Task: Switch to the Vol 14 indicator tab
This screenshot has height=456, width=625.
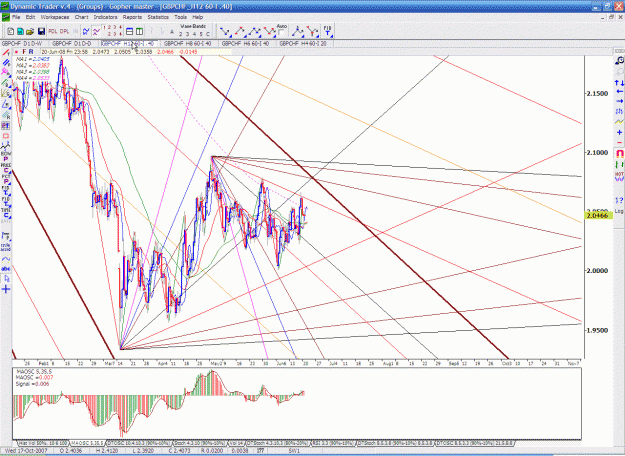Action: click(236, 443)
